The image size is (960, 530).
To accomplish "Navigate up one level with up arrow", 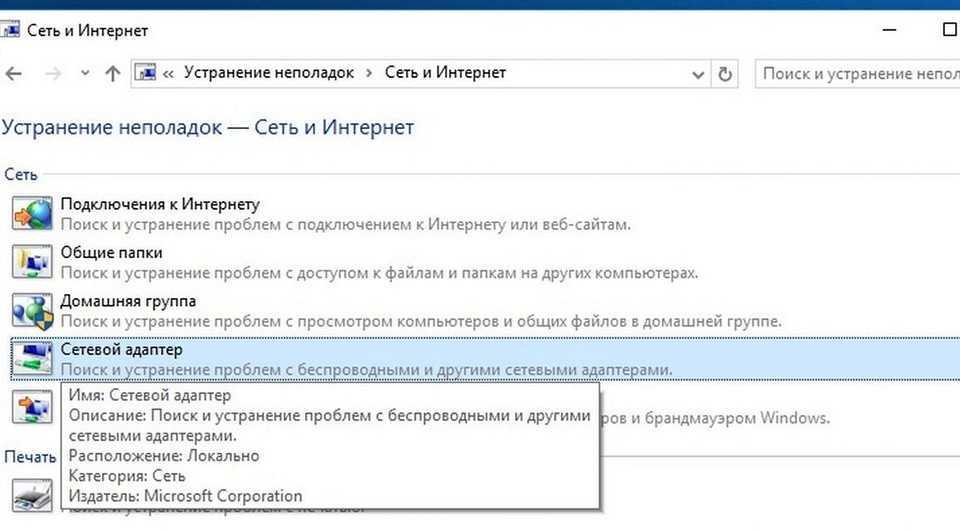I will coord(113,74).
